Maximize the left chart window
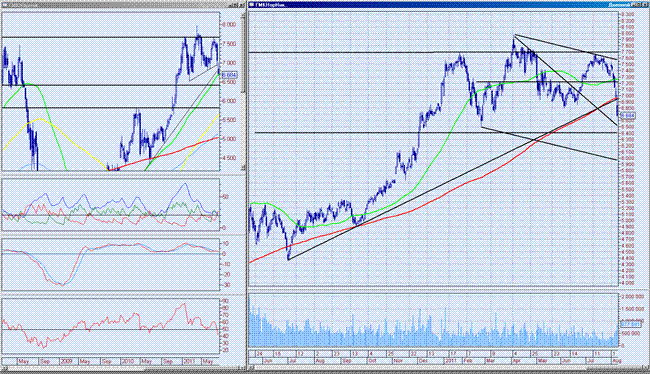 coord(235,5)
